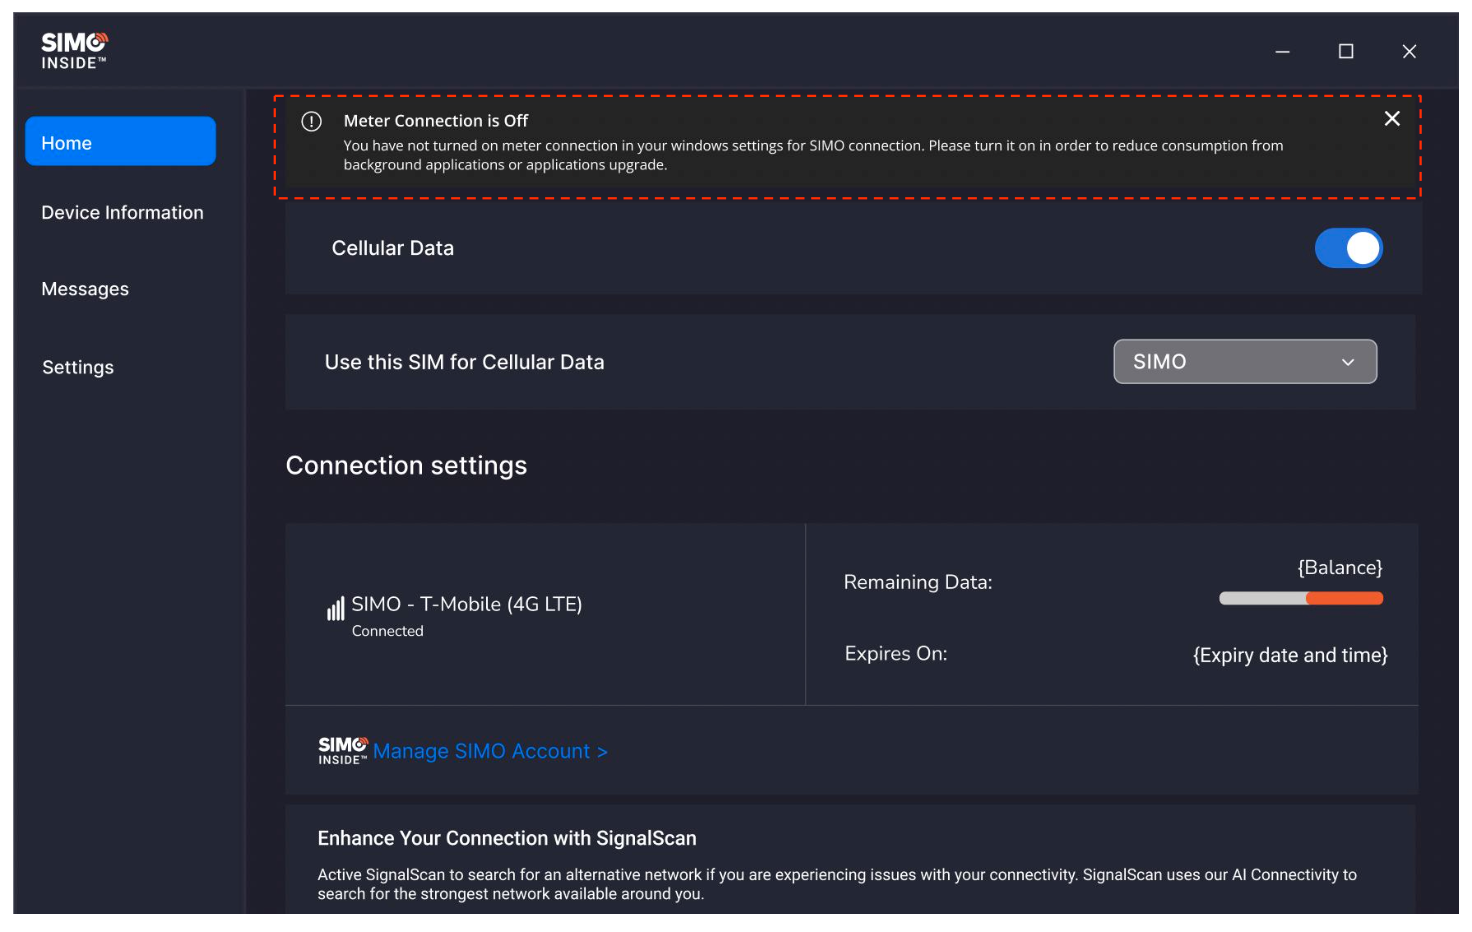Dismiss the Meter Connection is Off banner
The image size is (1472, 932).
pos(1392,119)
